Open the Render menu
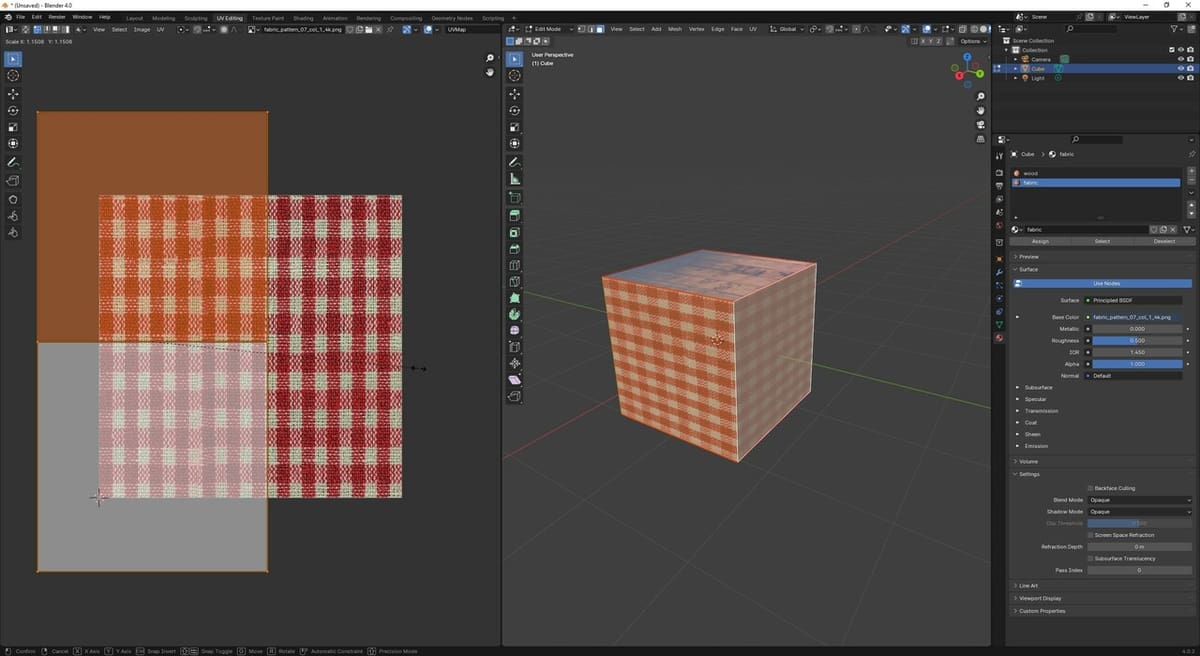This screenshot has height=656, width=1200. 57,17
